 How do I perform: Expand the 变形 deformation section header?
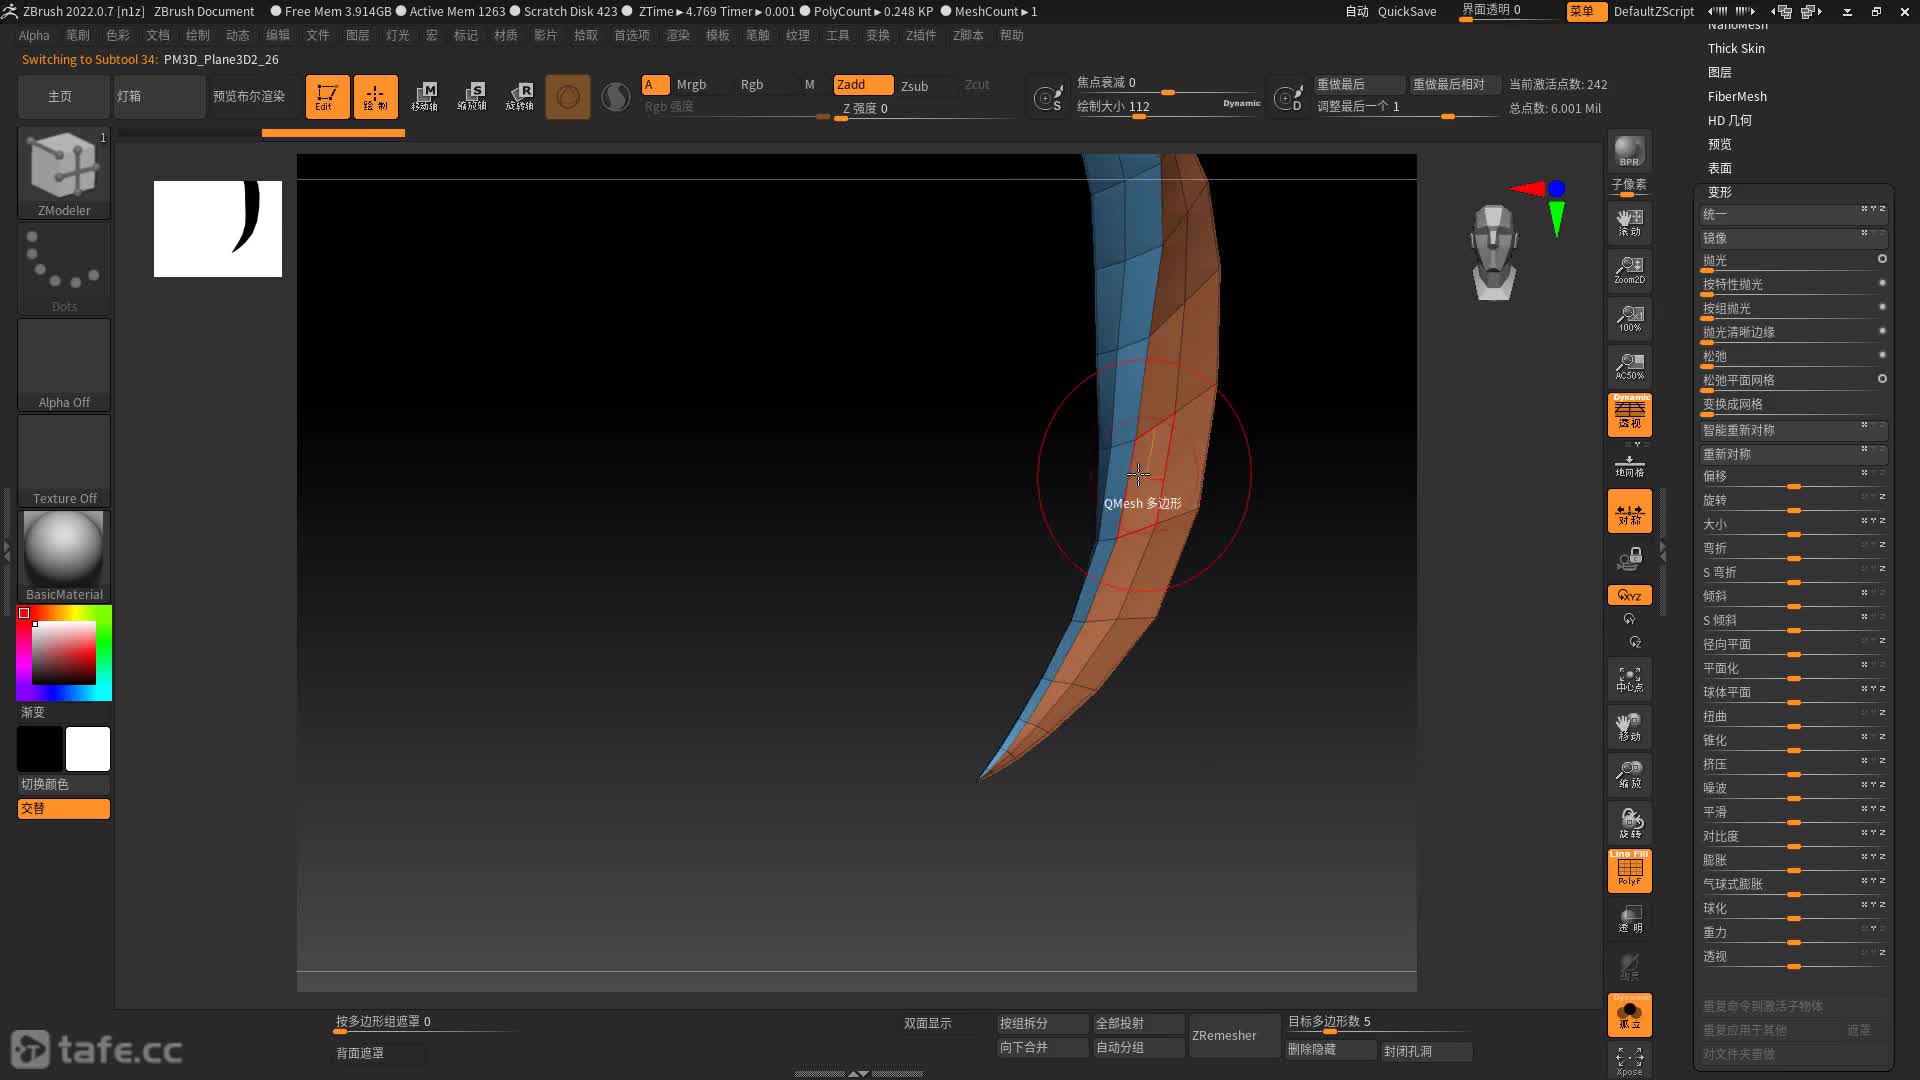[x=1720, y=192]
